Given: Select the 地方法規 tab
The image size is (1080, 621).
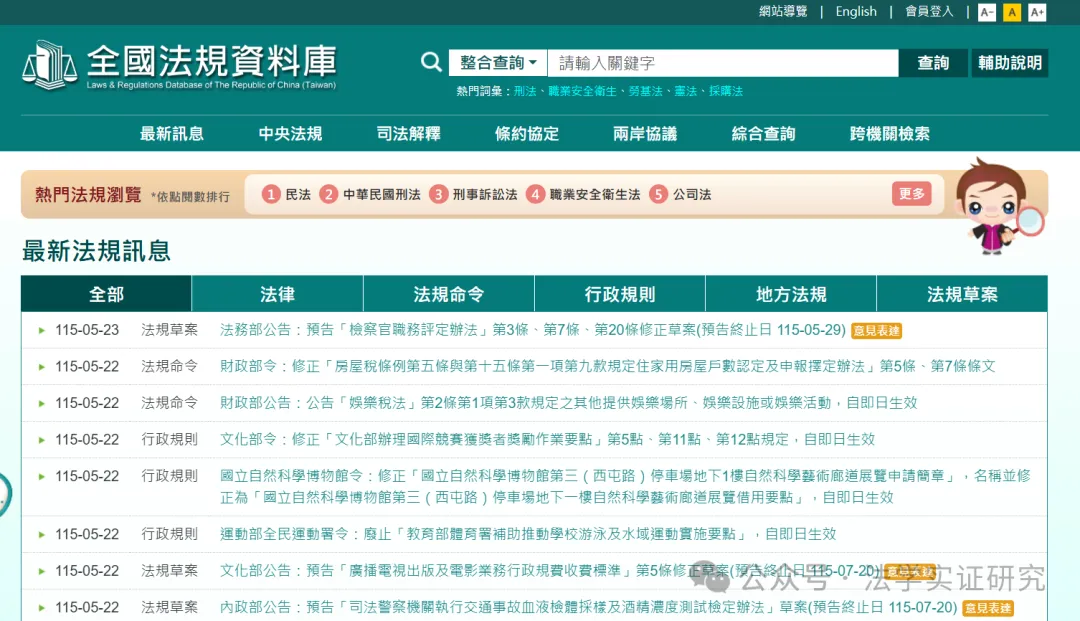Looking at the screenshot, I should click(791, 294).
